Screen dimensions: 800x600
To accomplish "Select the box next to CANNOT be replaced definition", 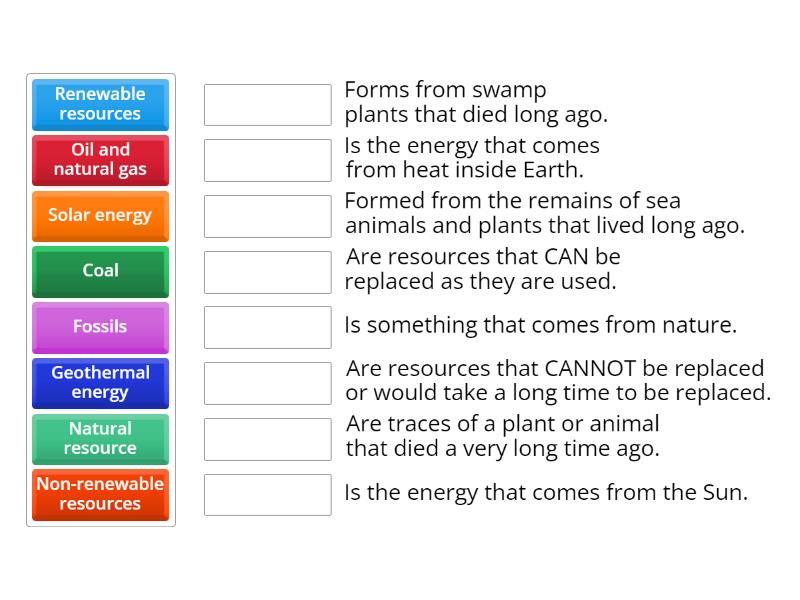I will [x=267, y=383].
